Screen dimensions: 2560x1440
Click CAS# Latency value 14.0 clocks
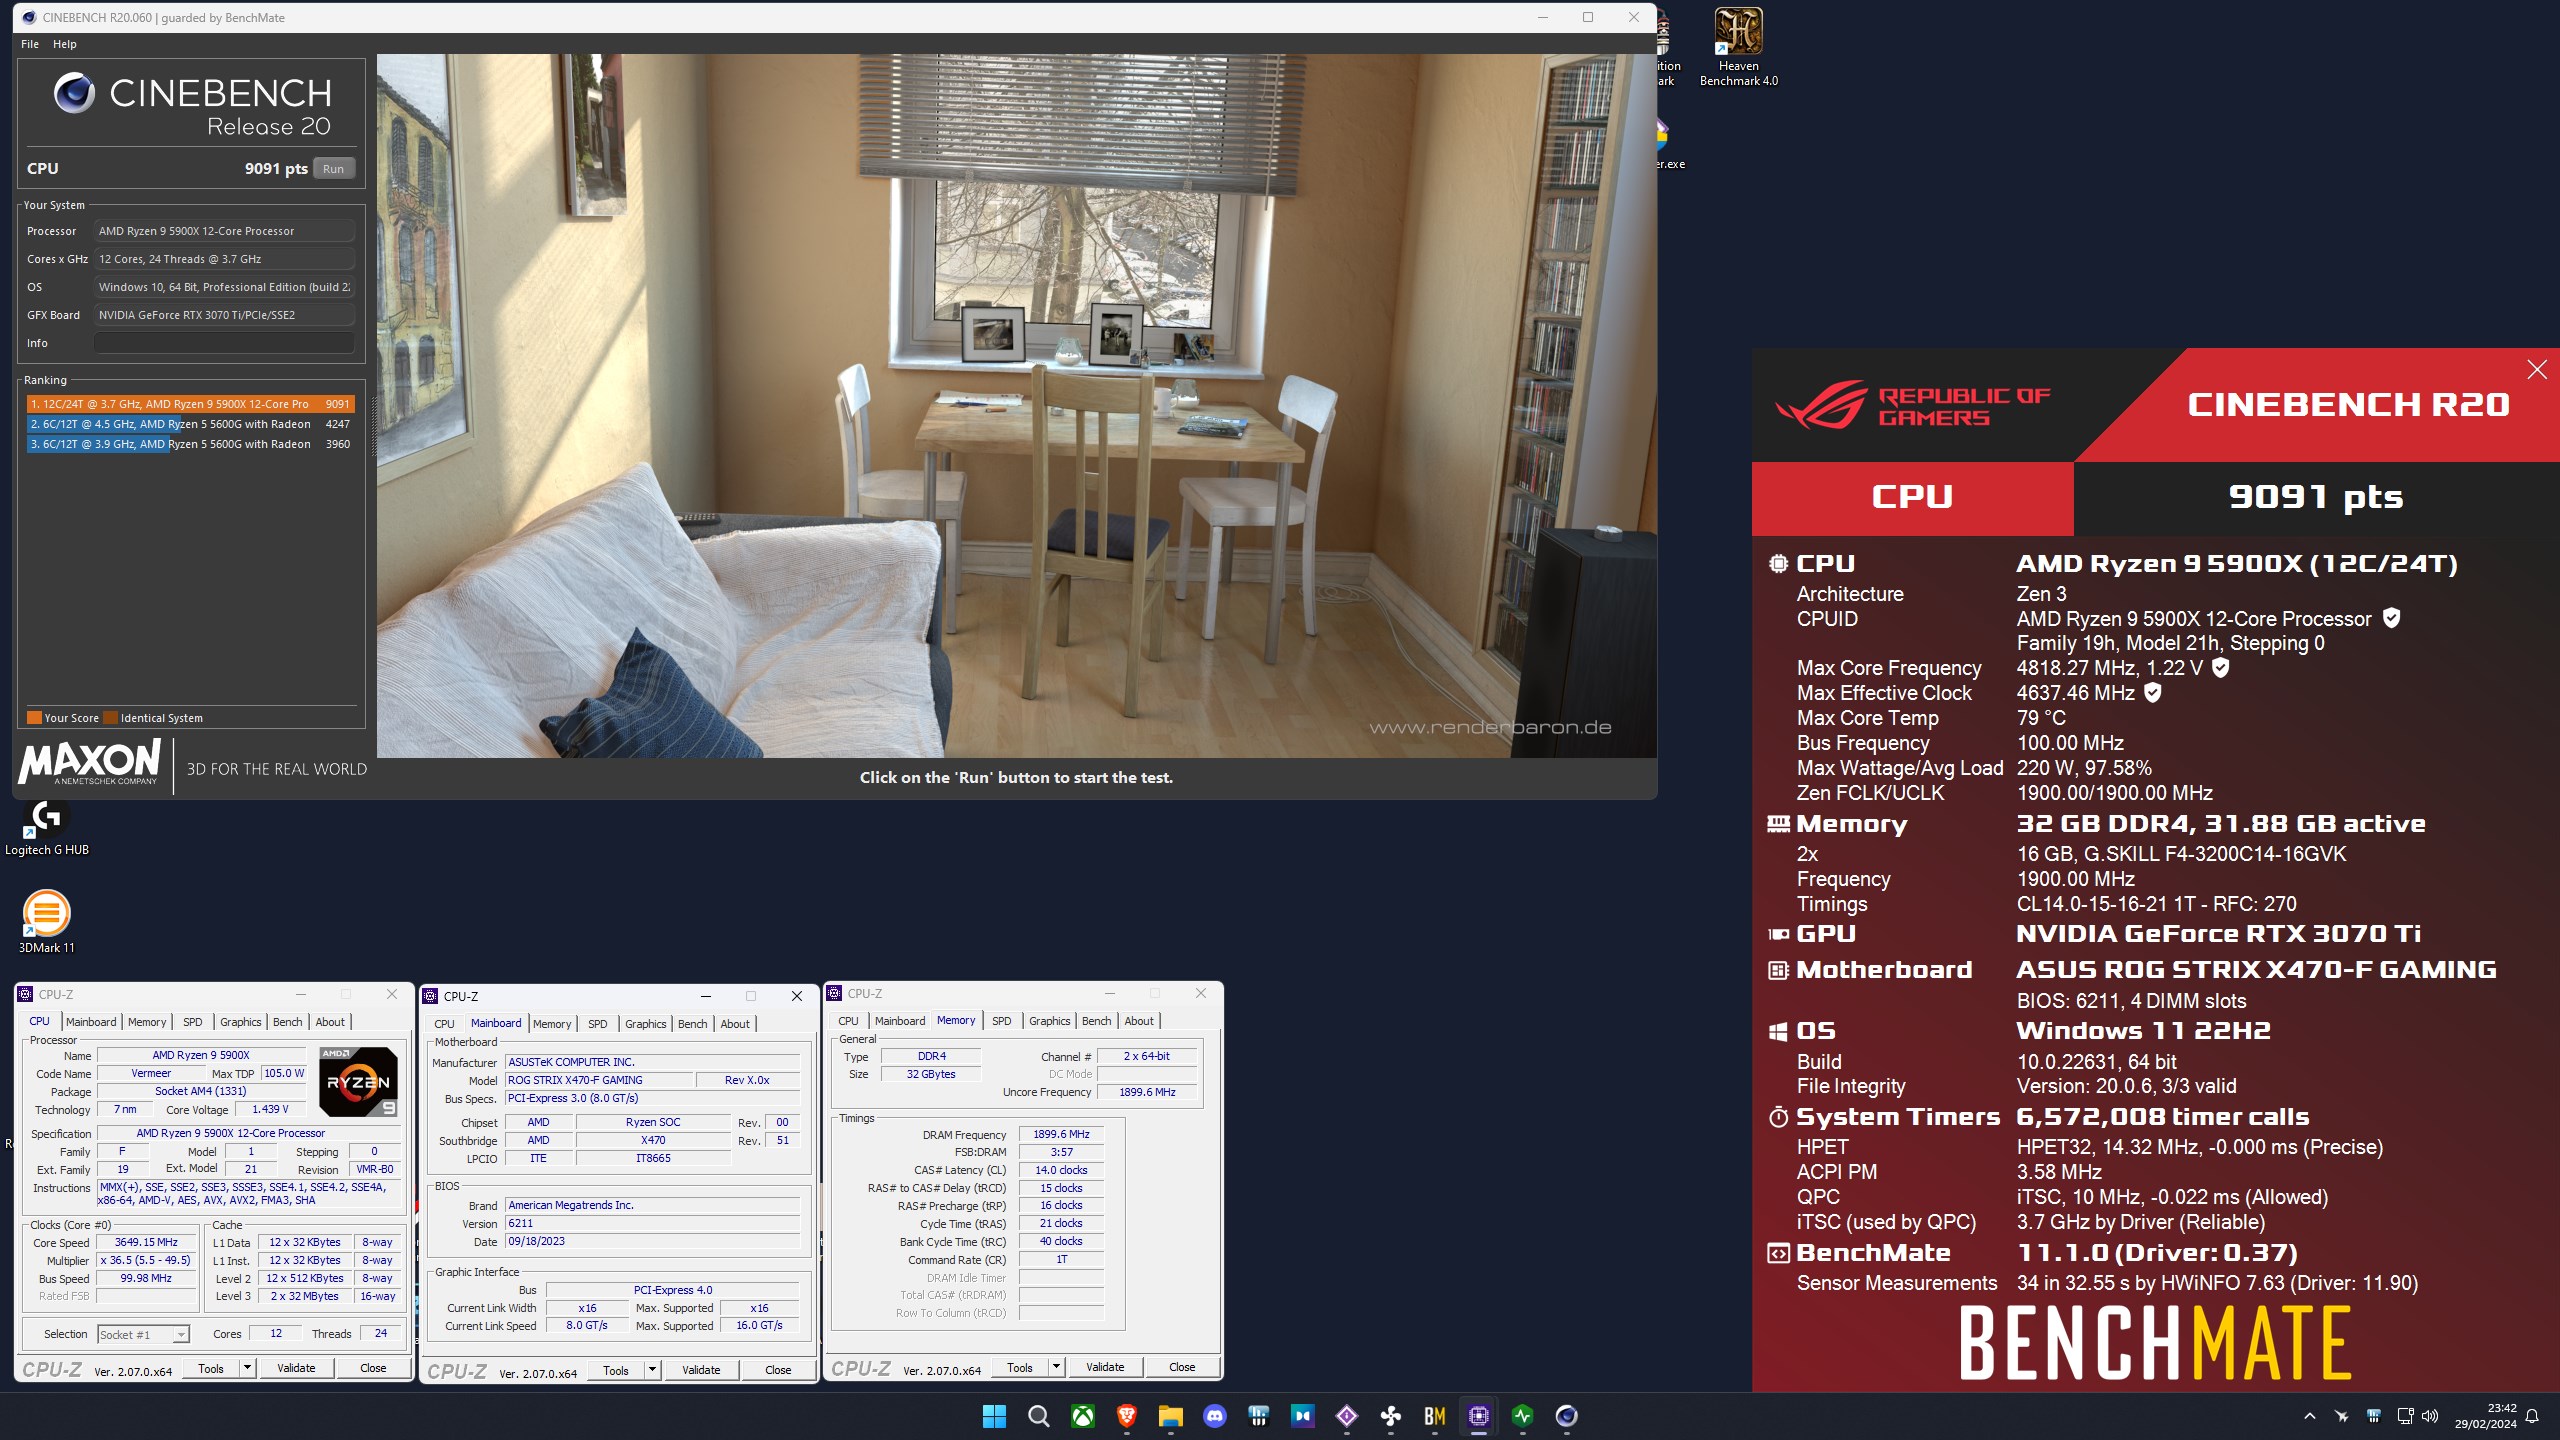(1061, 1170)
